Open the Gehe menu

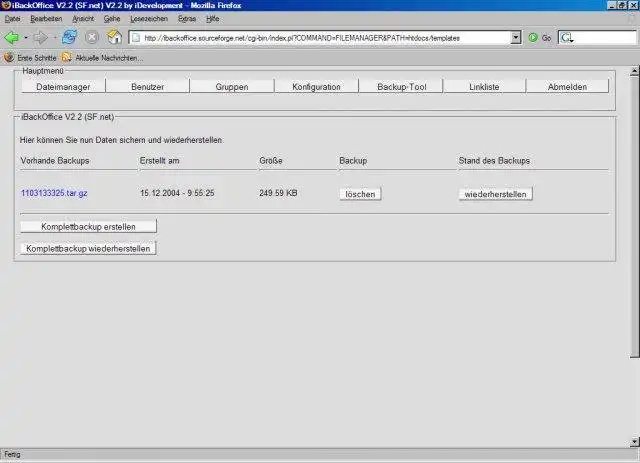click(112, 19)
